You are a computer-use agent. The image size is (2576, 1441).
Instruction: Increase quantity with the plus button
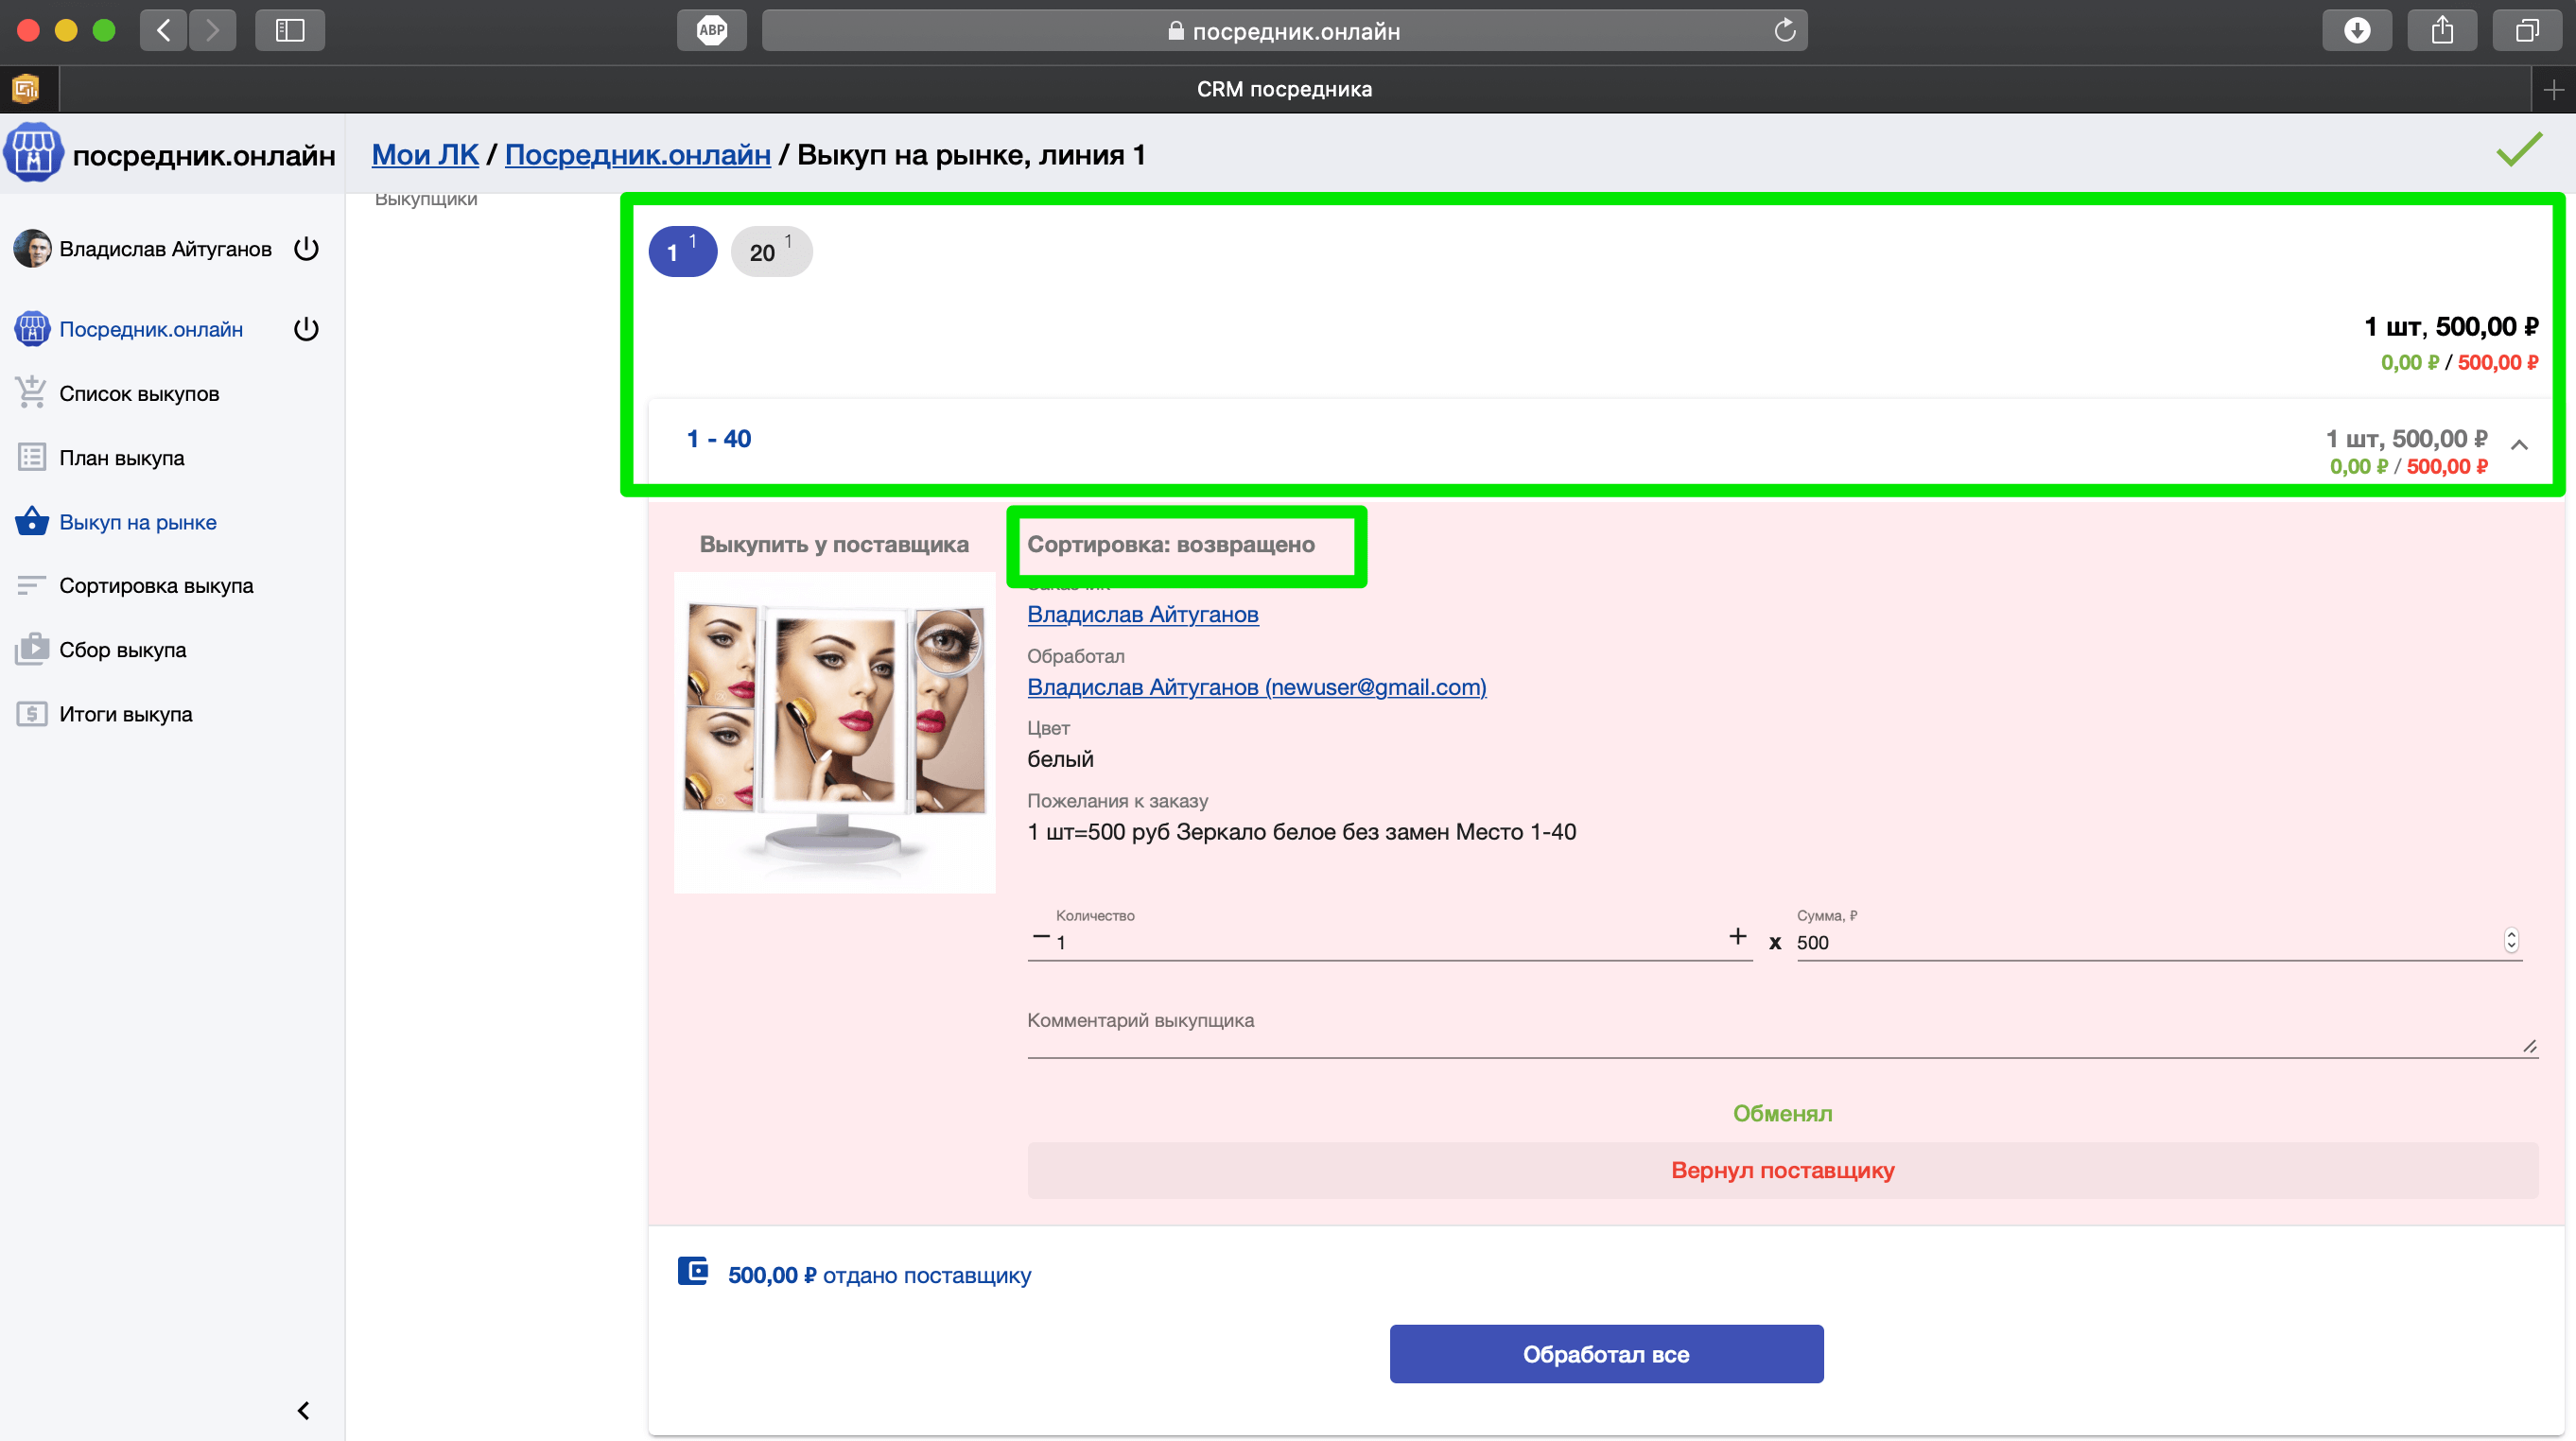coord(1737,936)
